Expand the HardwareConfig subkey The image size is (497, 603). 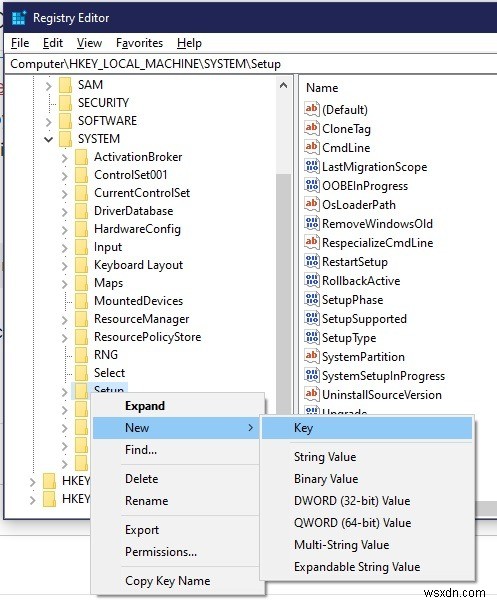65,230
